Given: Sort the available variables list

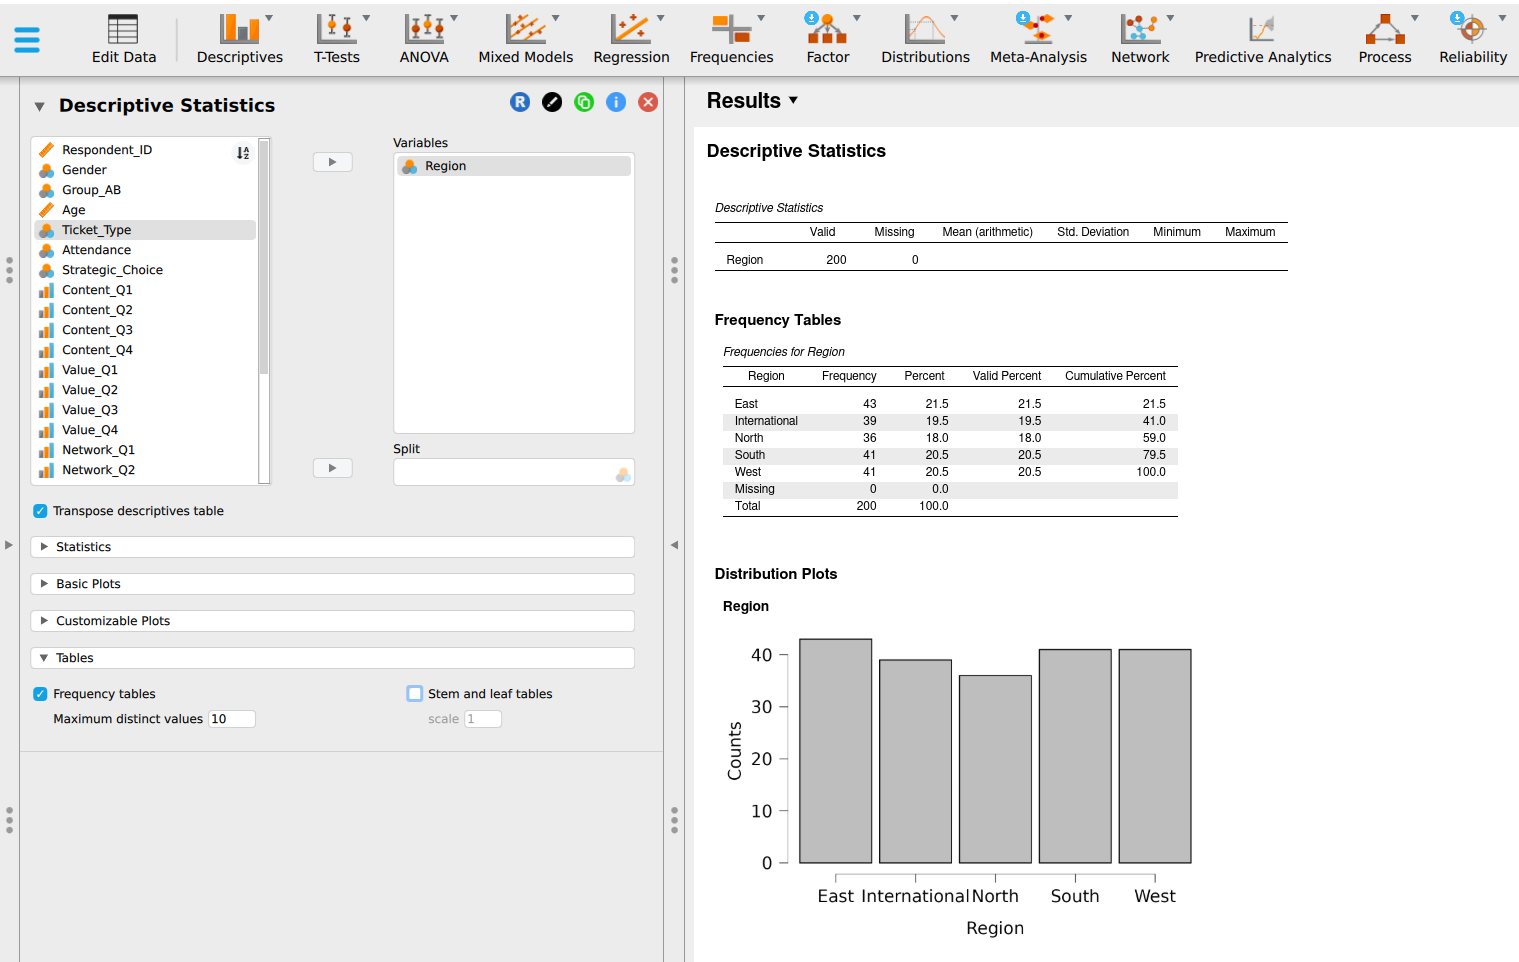Looking at the screenshot, I should tap(243, 153).
